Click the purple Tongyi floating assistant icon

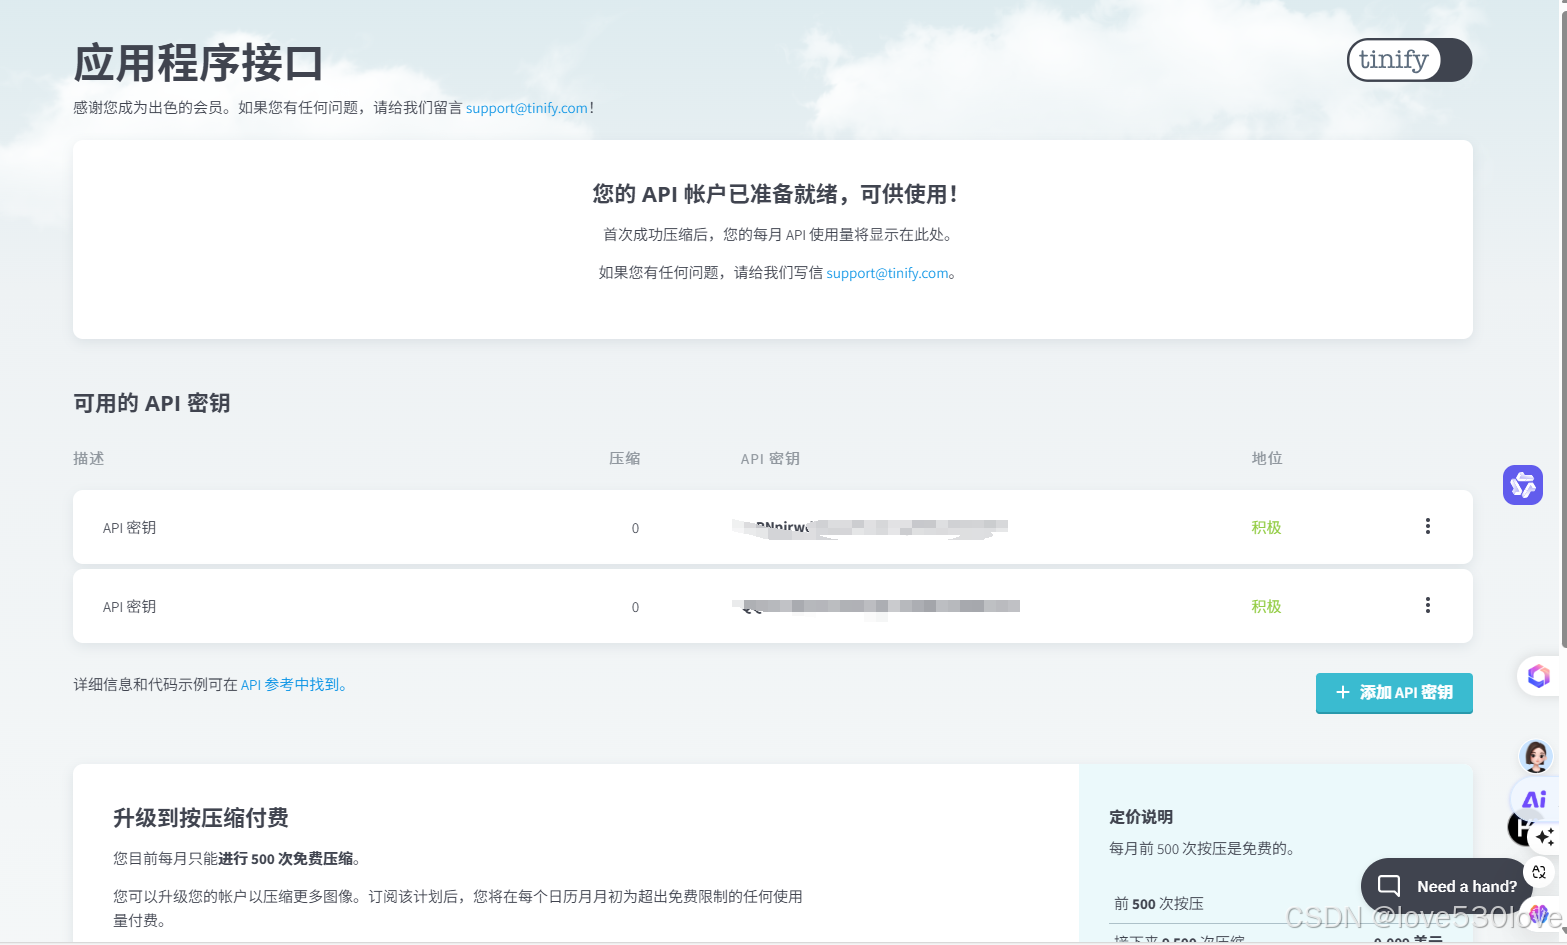[x=1523, y=485]
